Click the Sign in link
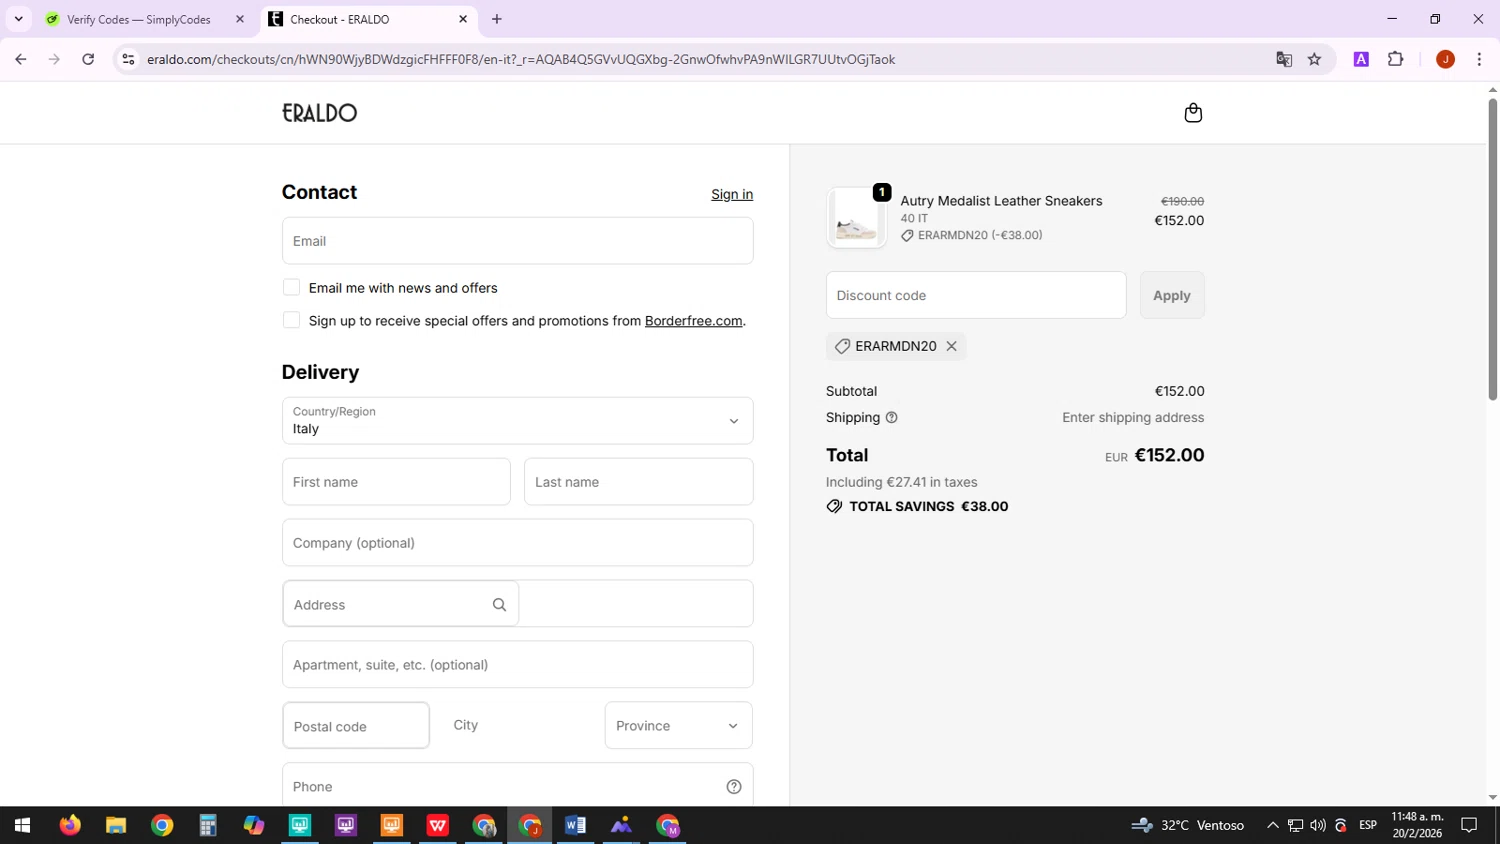 click(x=732, y=194)
